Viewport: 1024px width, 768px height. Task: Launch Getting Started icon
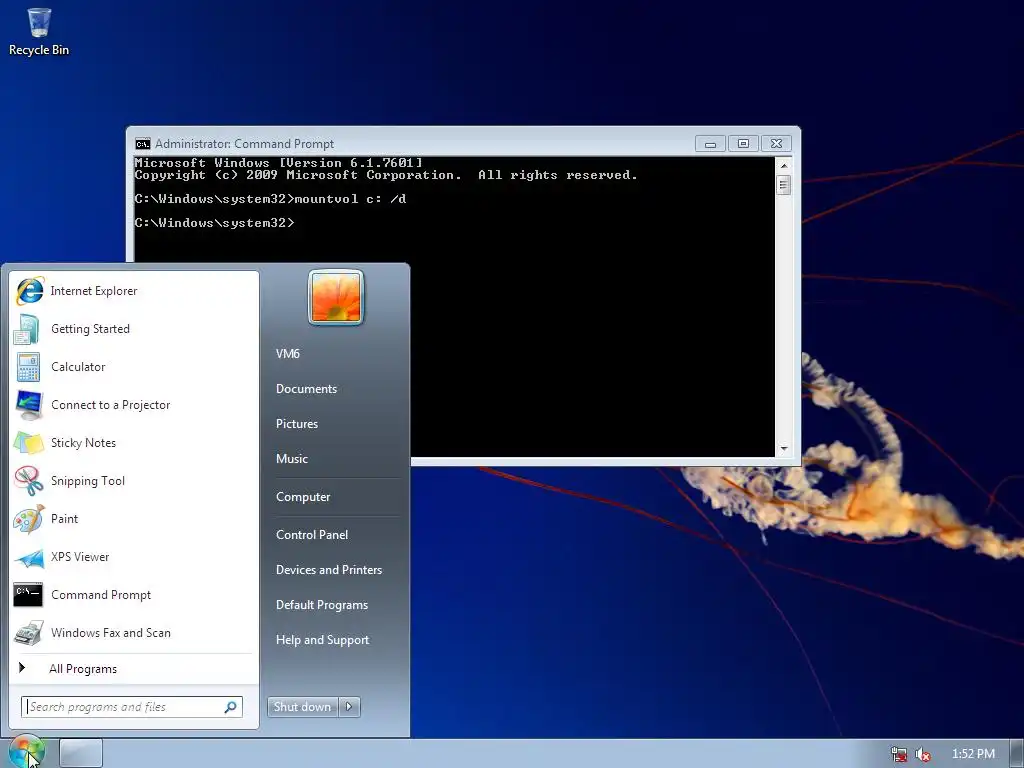27,329
